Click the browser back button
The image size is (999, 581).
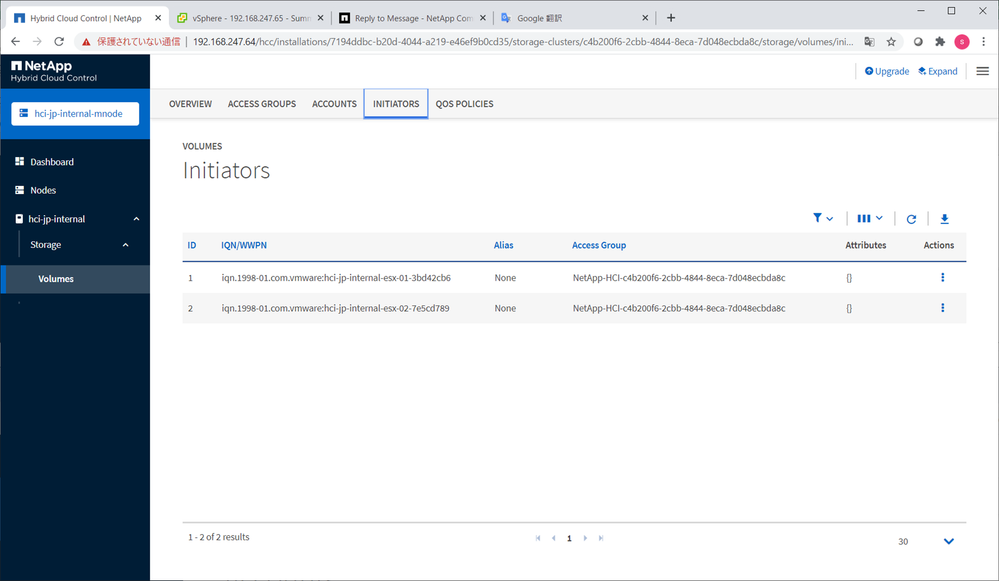coord(15,41)
